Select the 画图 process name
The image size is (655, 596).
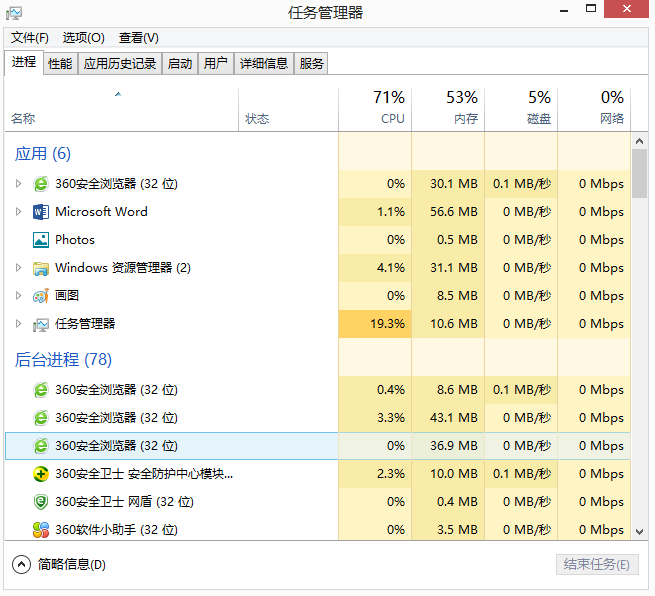67,296
